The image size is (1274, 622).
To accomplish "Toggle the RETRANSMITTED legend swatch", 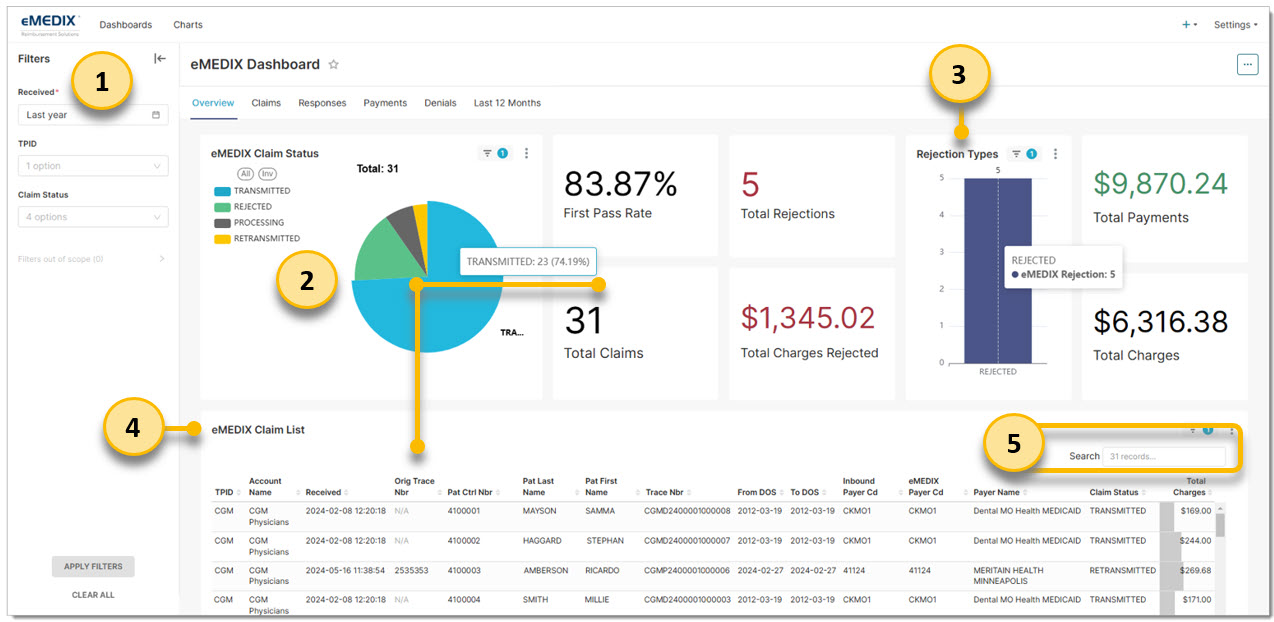I will [222, 239].
